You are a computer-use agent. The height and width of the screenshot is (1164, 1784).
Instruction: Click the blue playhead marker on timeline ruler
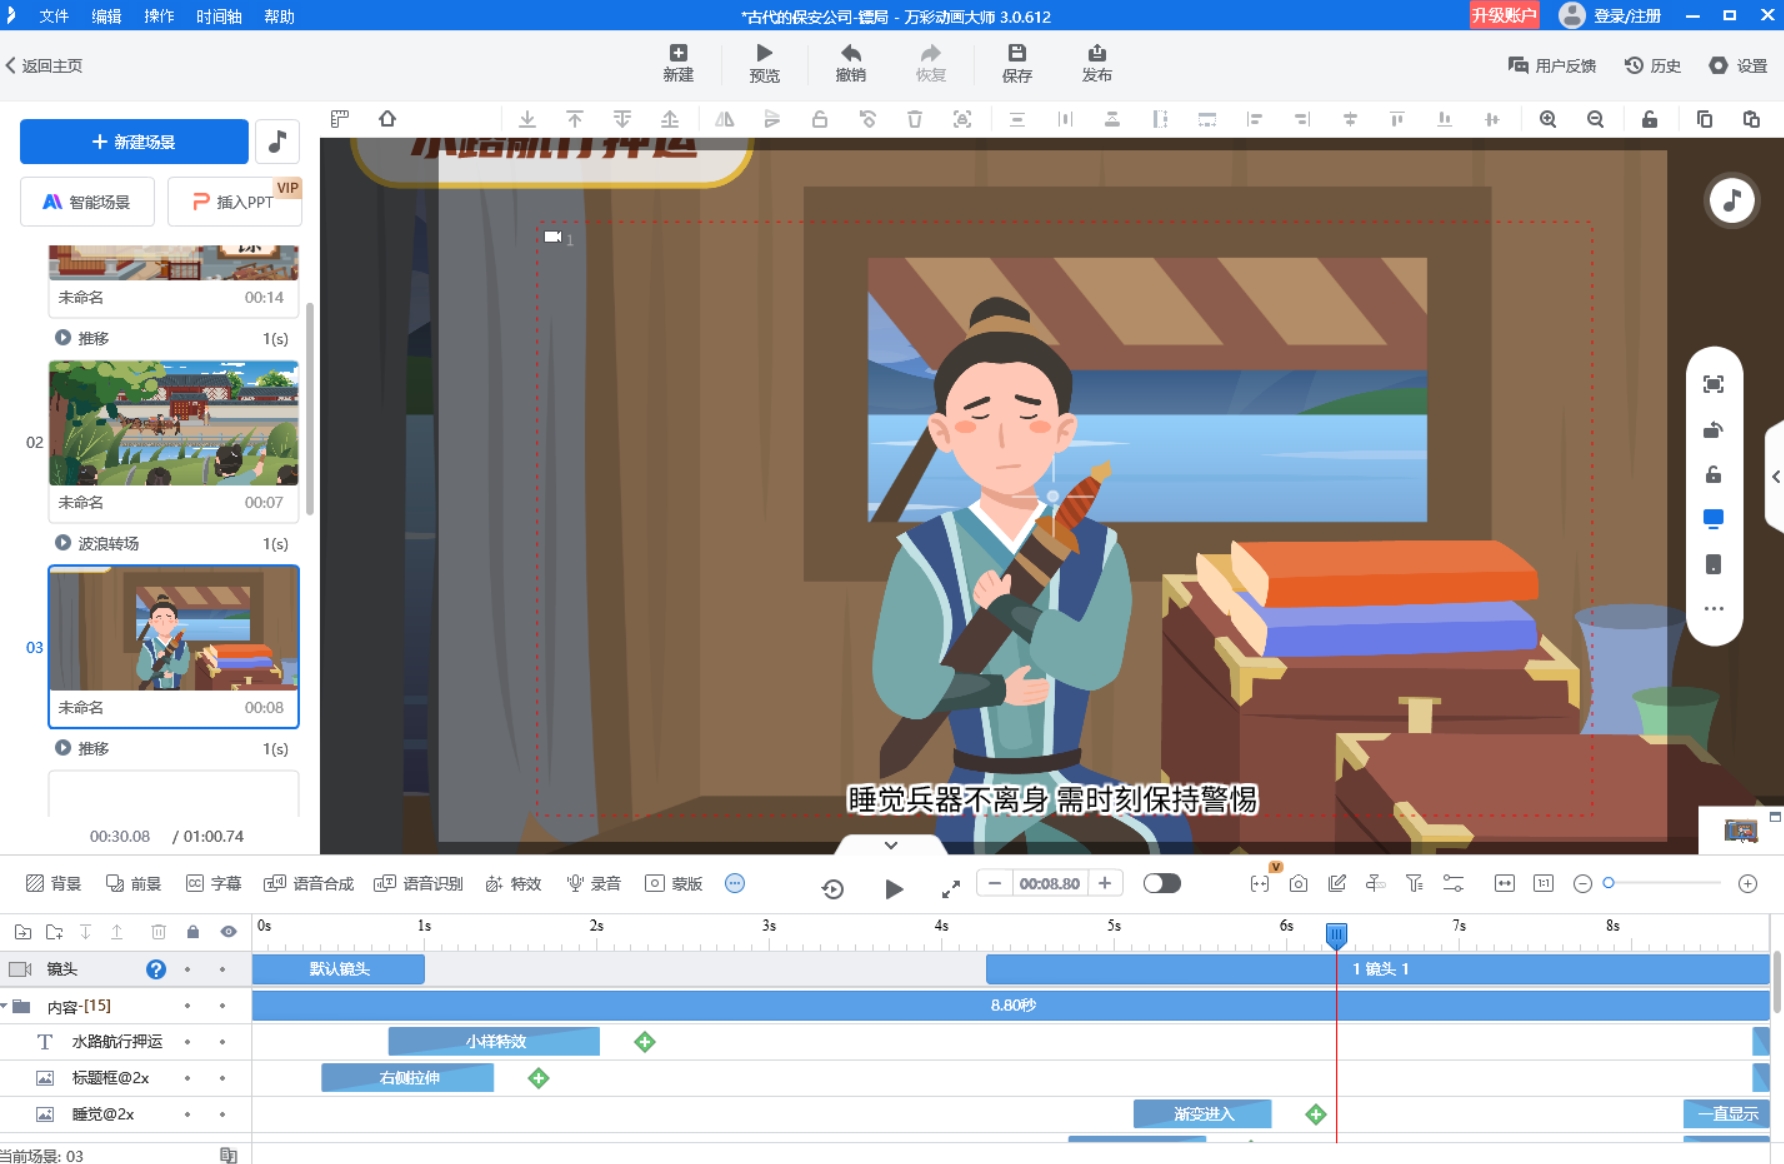click(1336, 934)
